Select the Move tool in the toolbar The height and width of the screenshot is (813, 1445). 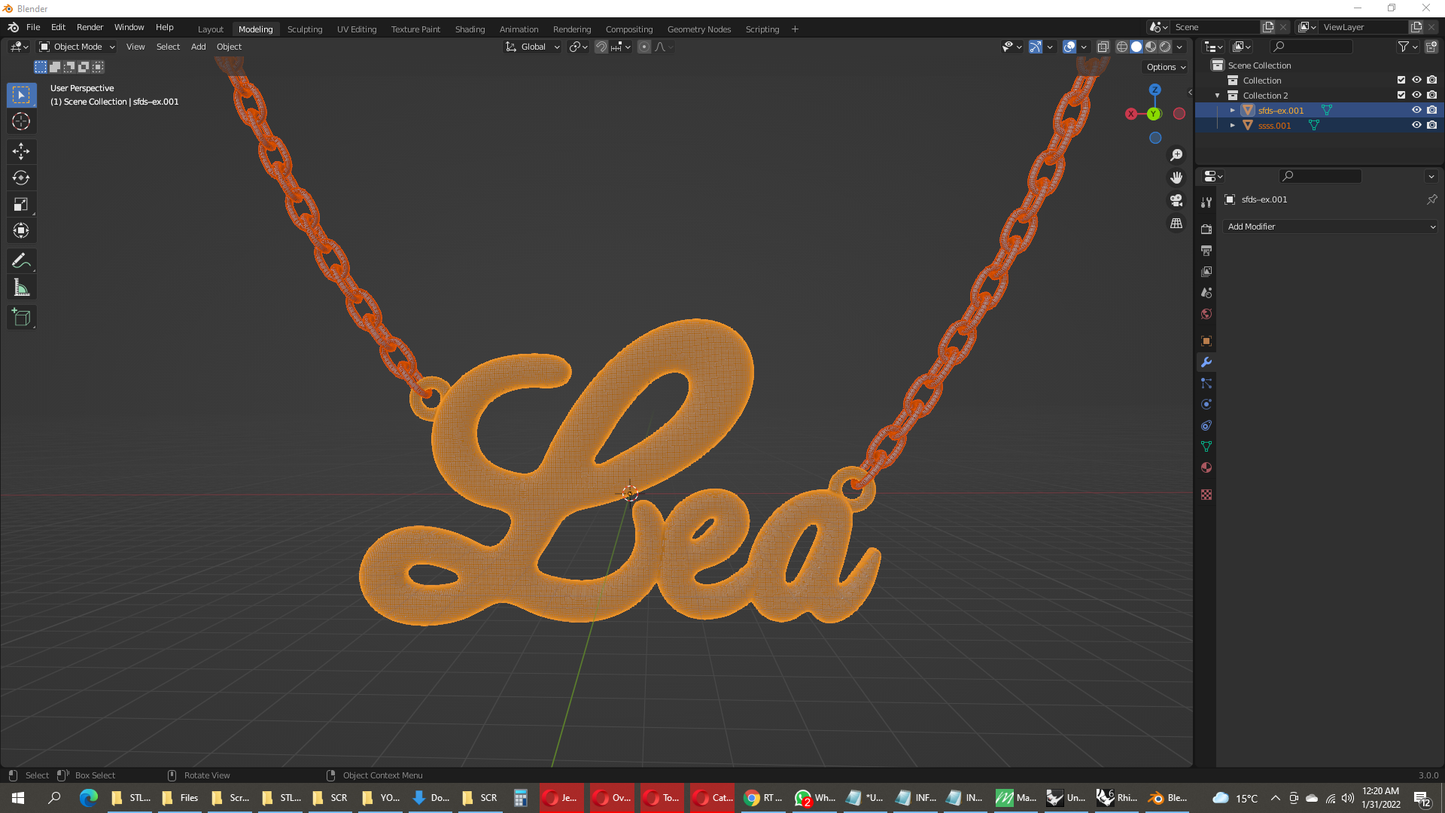point(21,150)
